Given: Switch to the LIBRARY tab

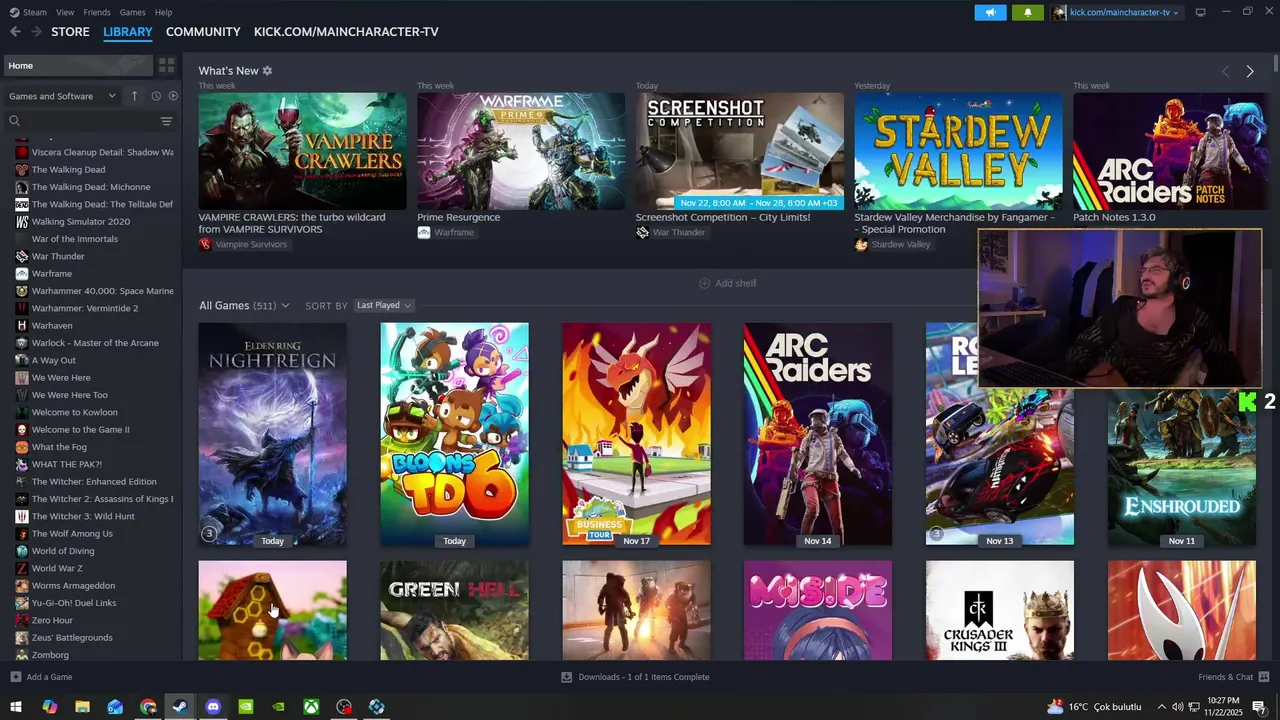Looking at the screenshot, I should coord(128,32).
